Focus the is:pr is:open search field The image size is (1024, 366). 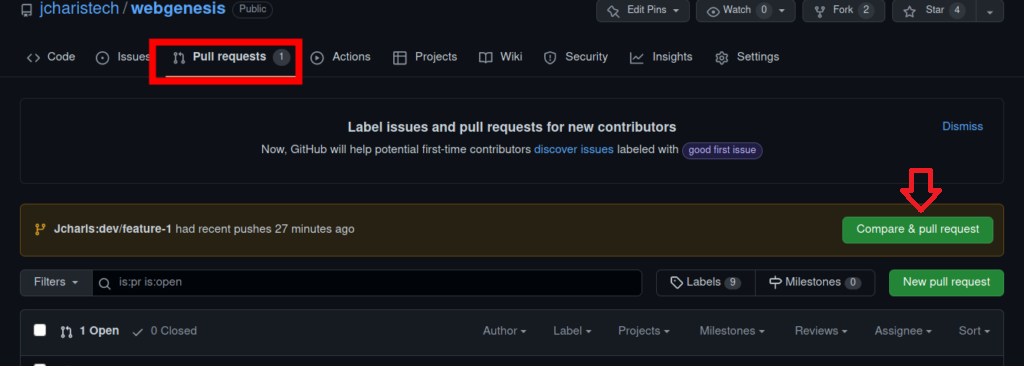[x=367, y=282]
